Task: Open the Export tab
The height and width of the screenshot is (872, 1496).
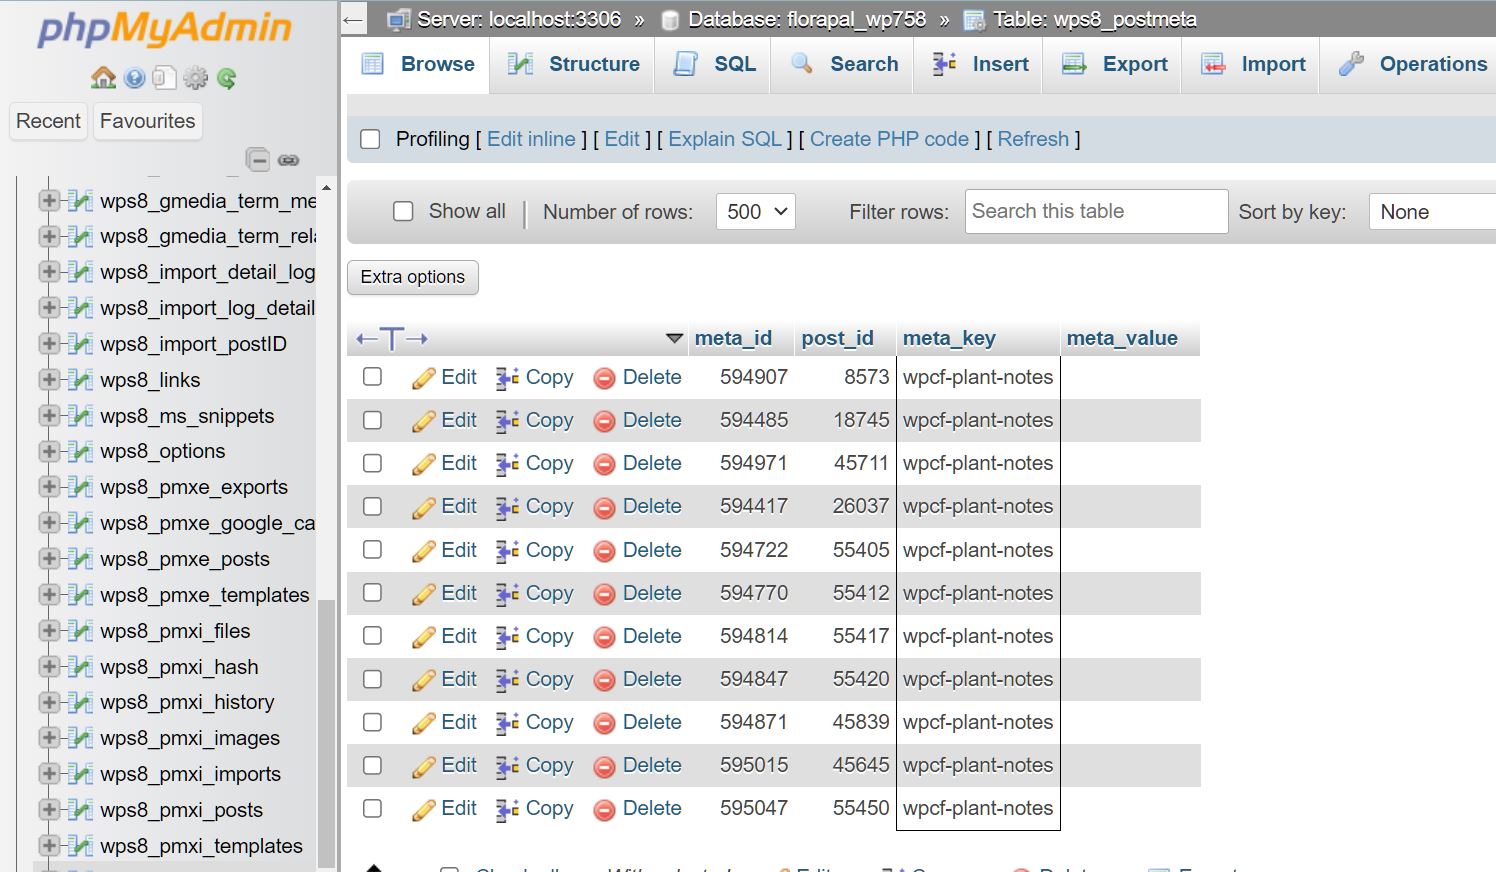Action: [1113, 64]
